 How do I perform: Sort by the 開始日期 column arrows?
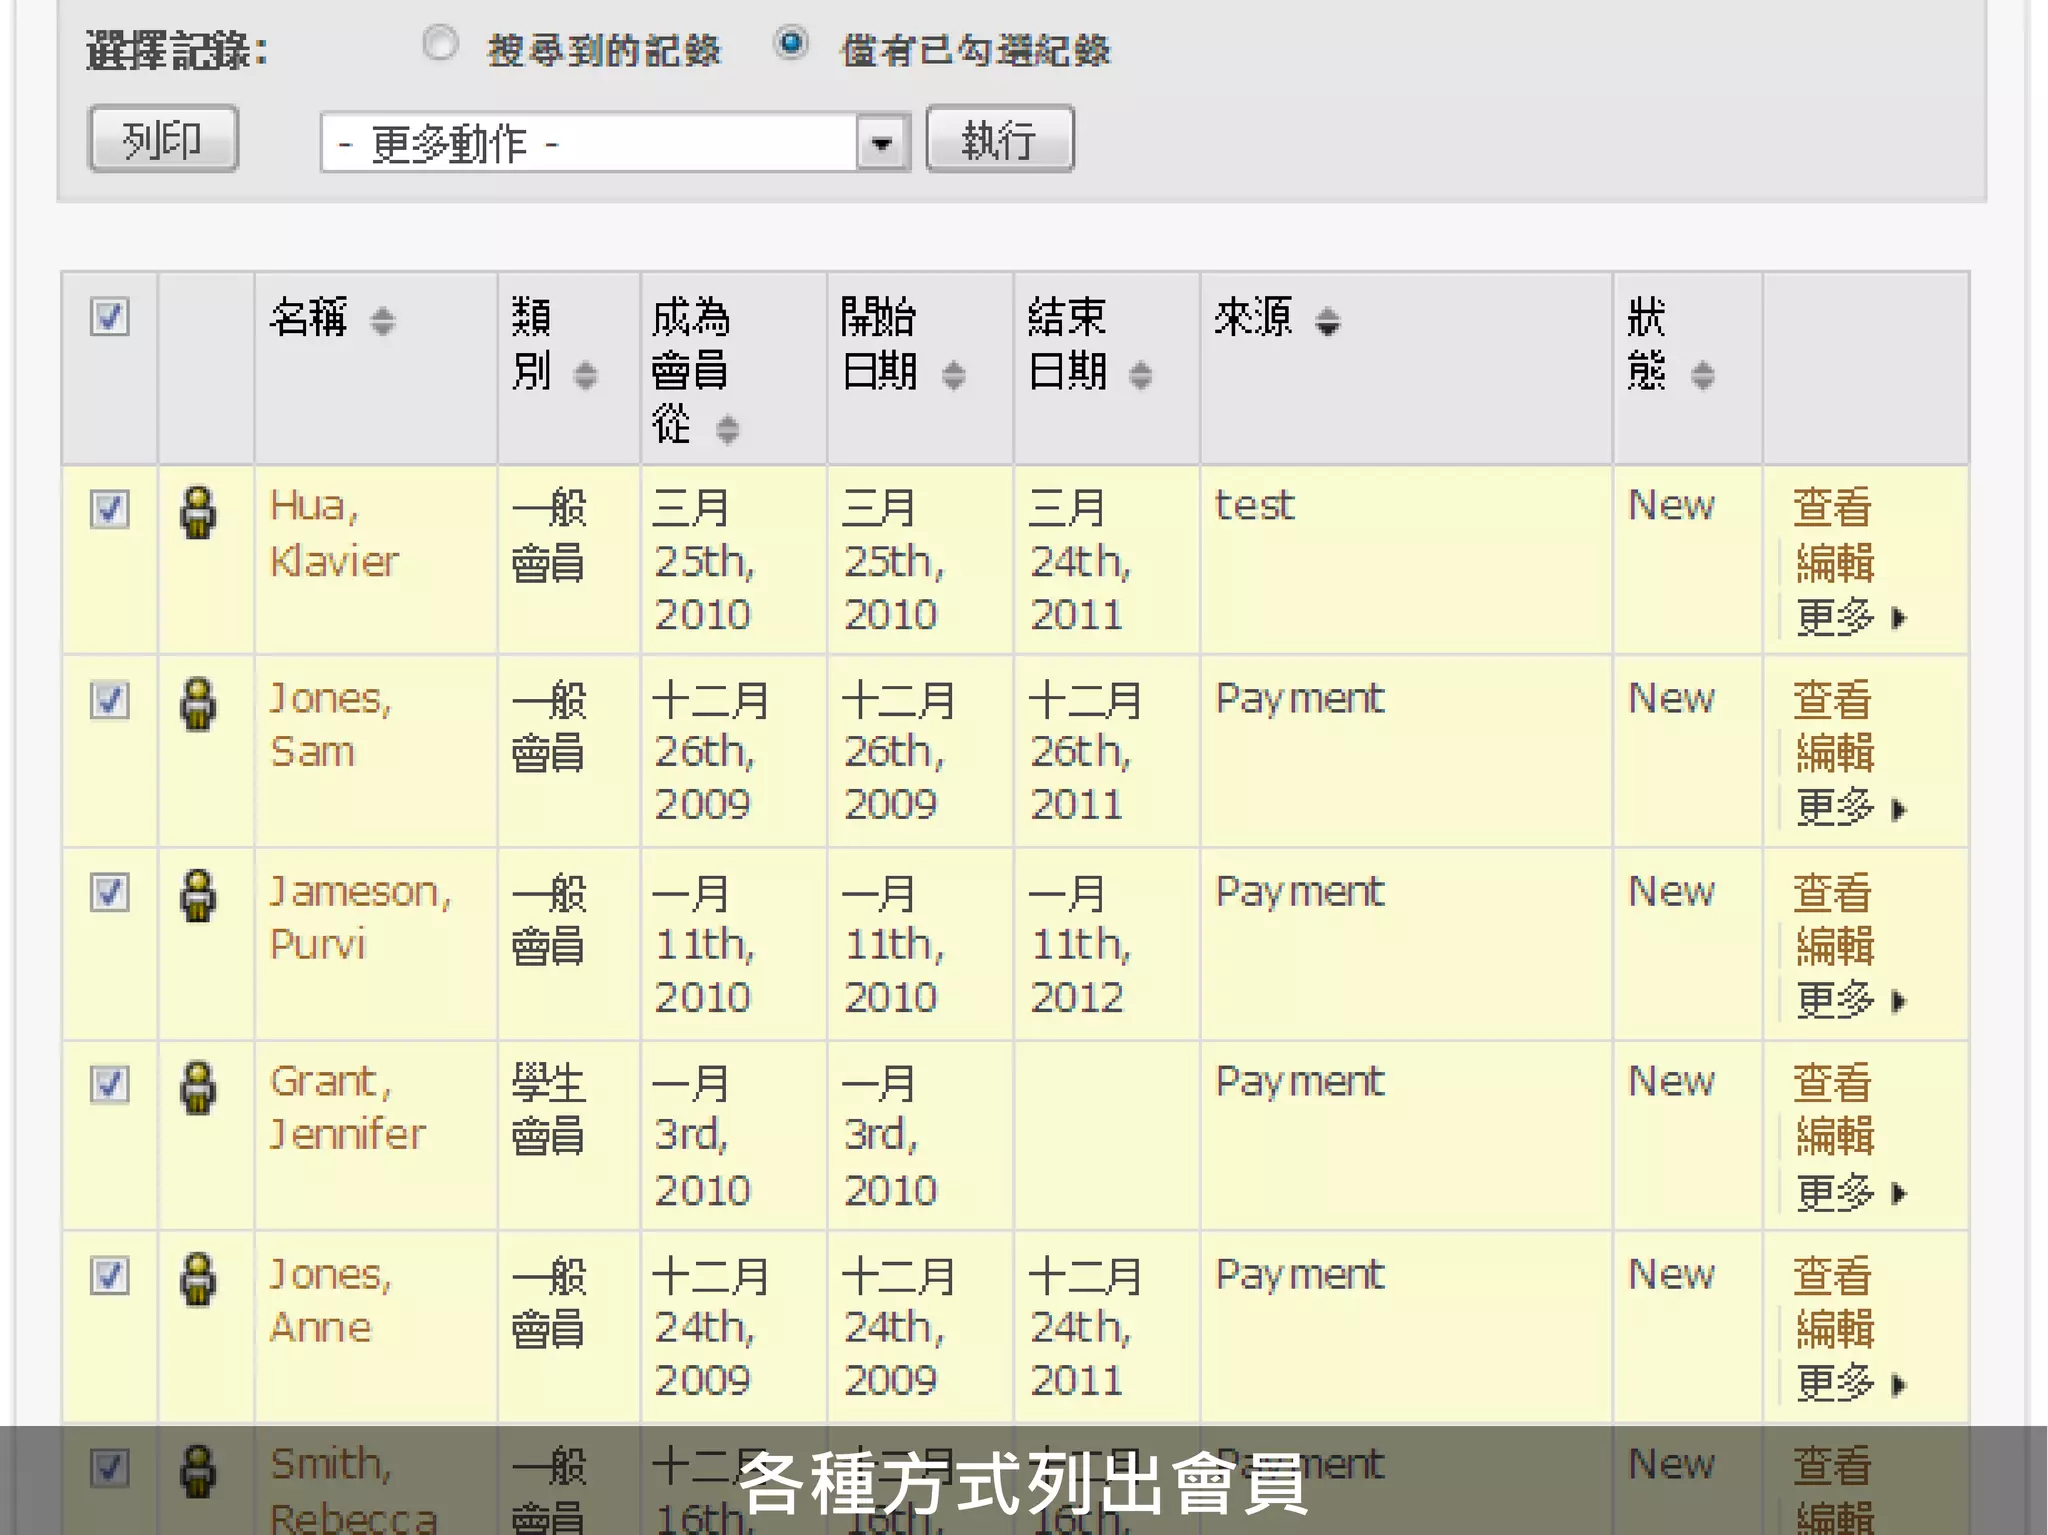[954, 375]
